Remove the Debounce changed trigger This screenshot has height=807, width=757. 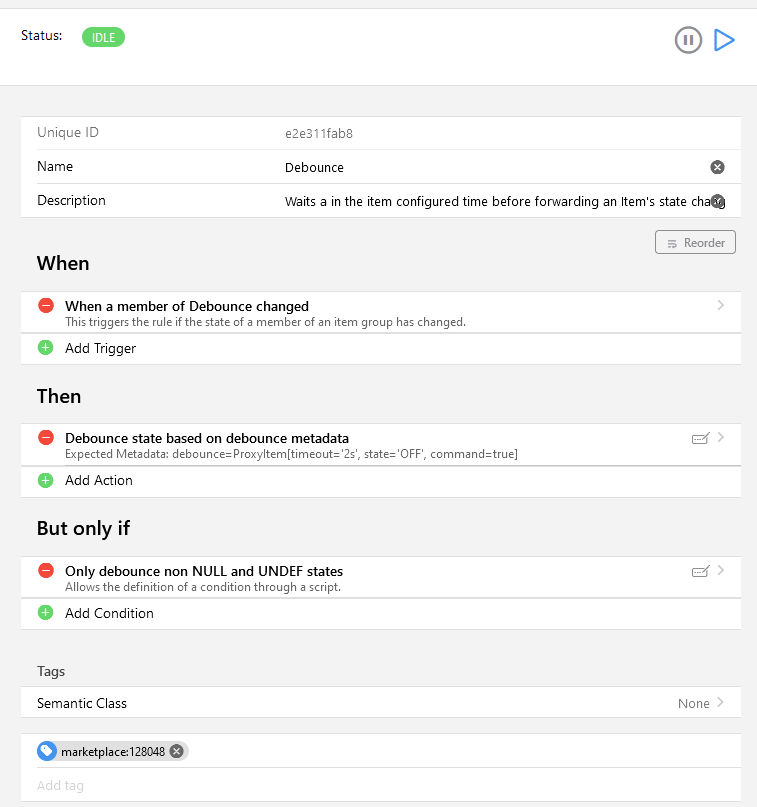coord(46,306)
